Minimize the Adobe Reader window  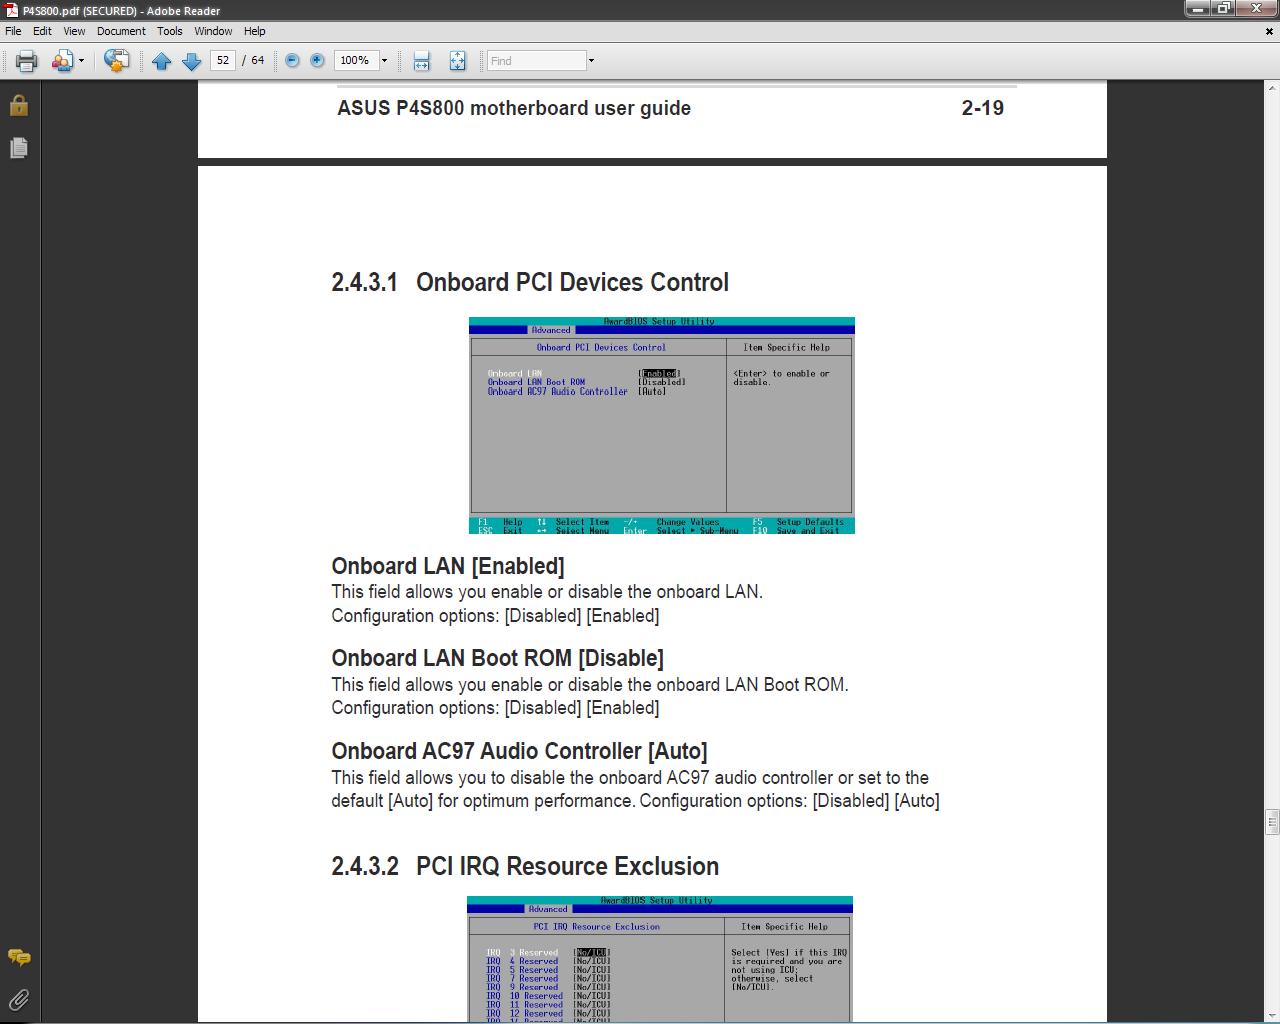1197,8
